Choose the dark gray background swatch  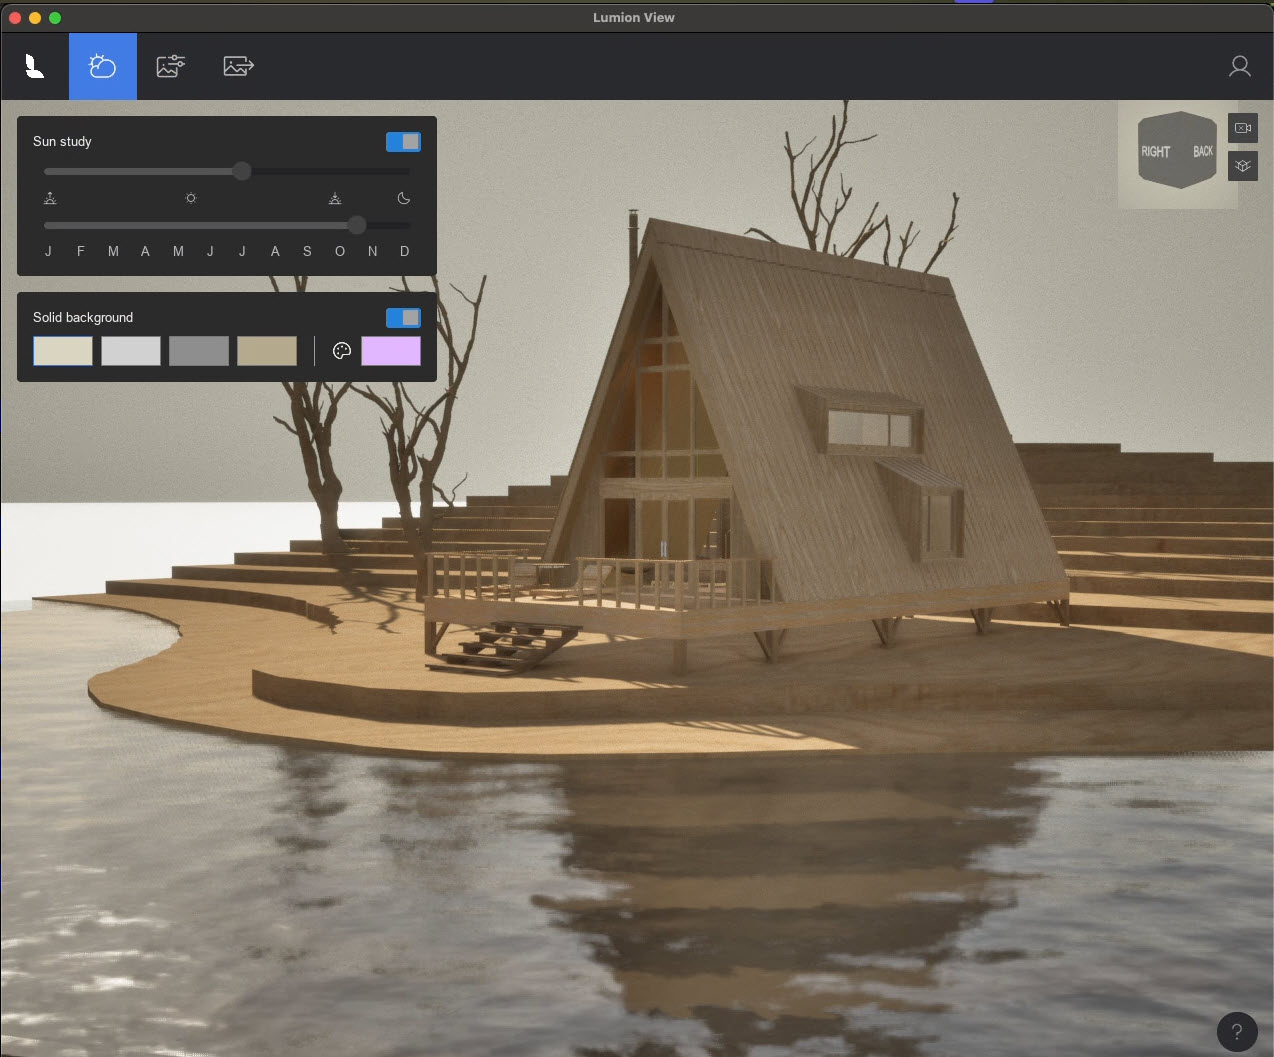199,350
